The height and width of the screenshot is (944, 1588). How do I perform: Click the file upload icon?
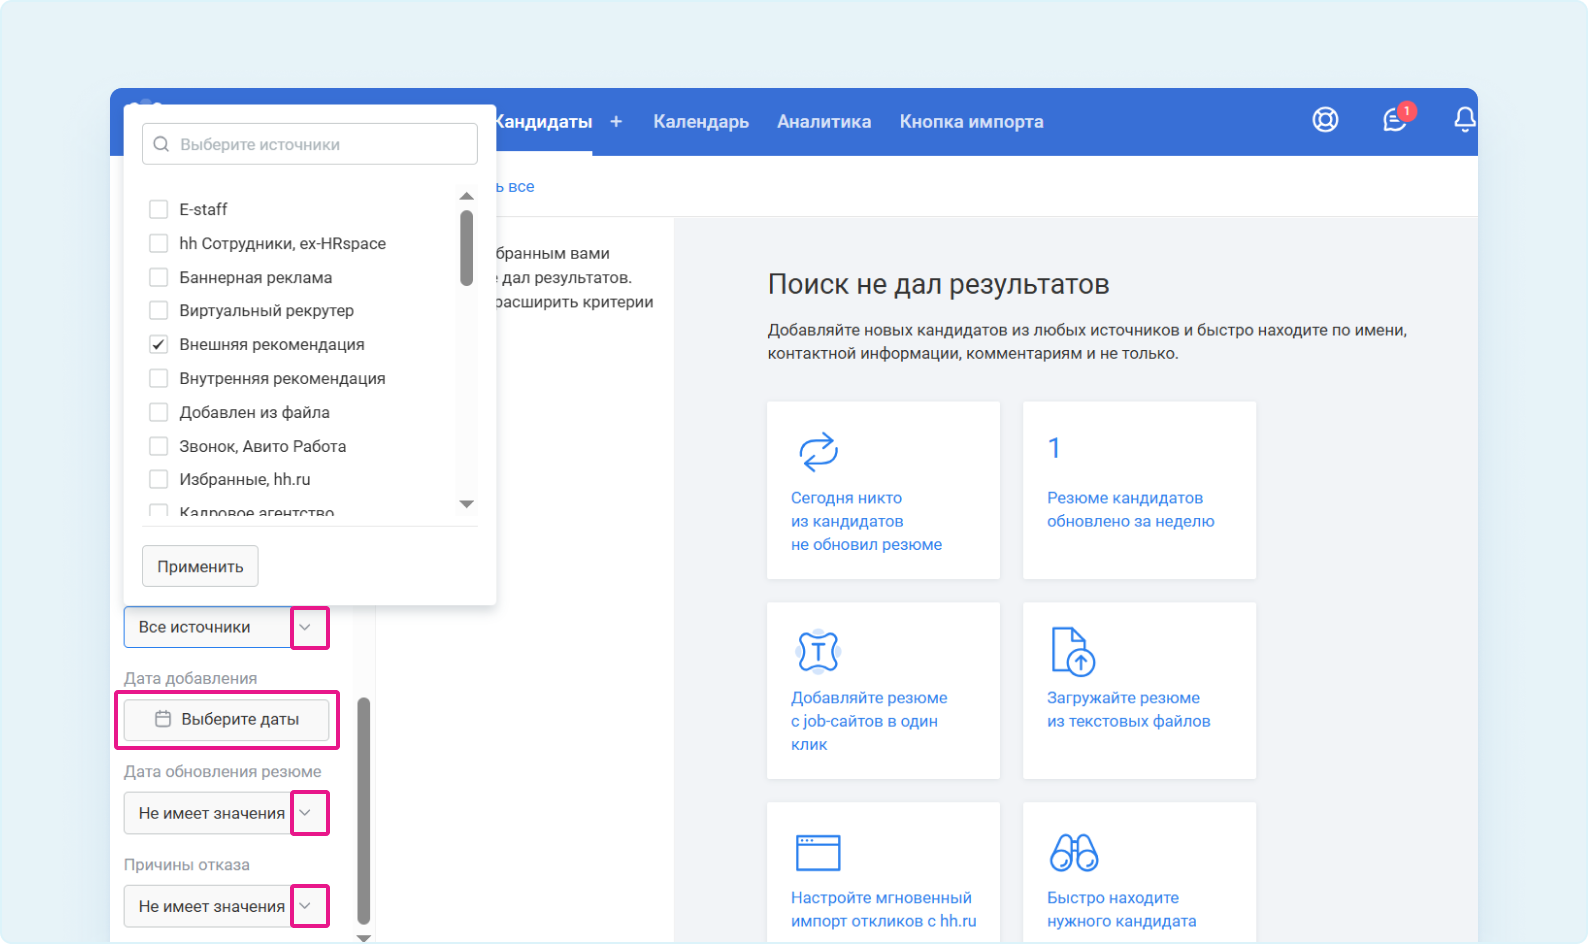(1073, 652)
